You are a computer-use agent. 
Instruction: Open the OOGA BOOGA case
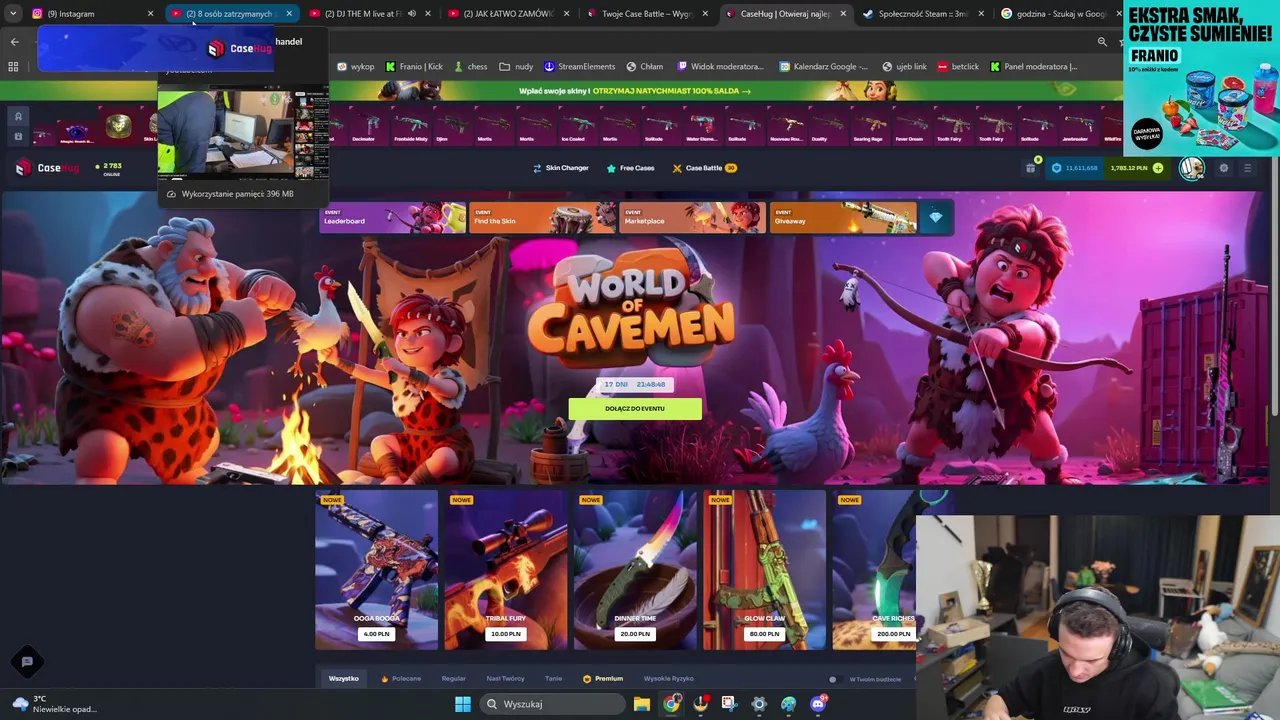[376, 570]
